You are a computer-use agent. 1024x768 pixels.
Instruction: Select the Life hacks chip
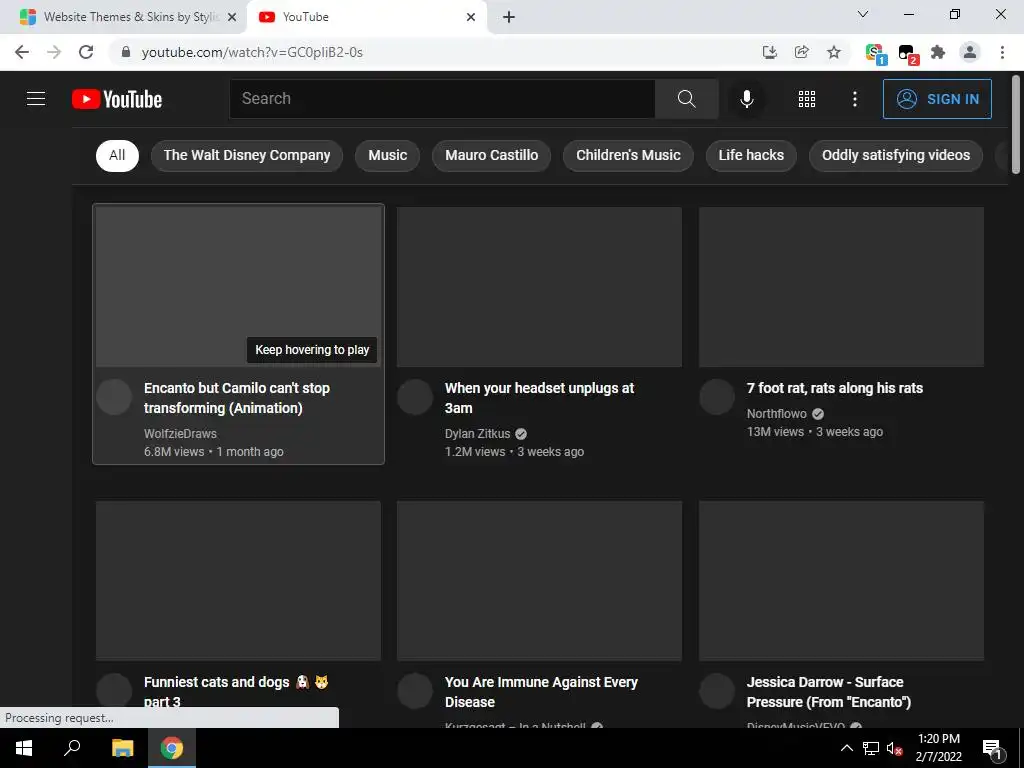point(751,155)
